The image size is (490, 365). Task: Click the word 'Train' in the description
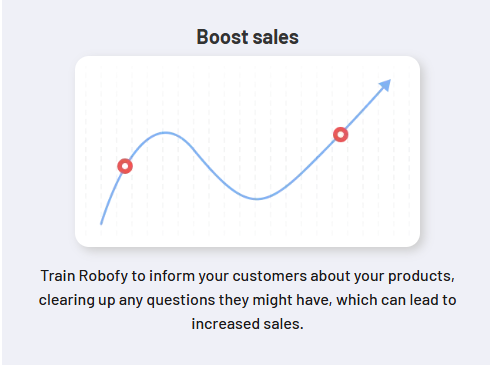58,276
